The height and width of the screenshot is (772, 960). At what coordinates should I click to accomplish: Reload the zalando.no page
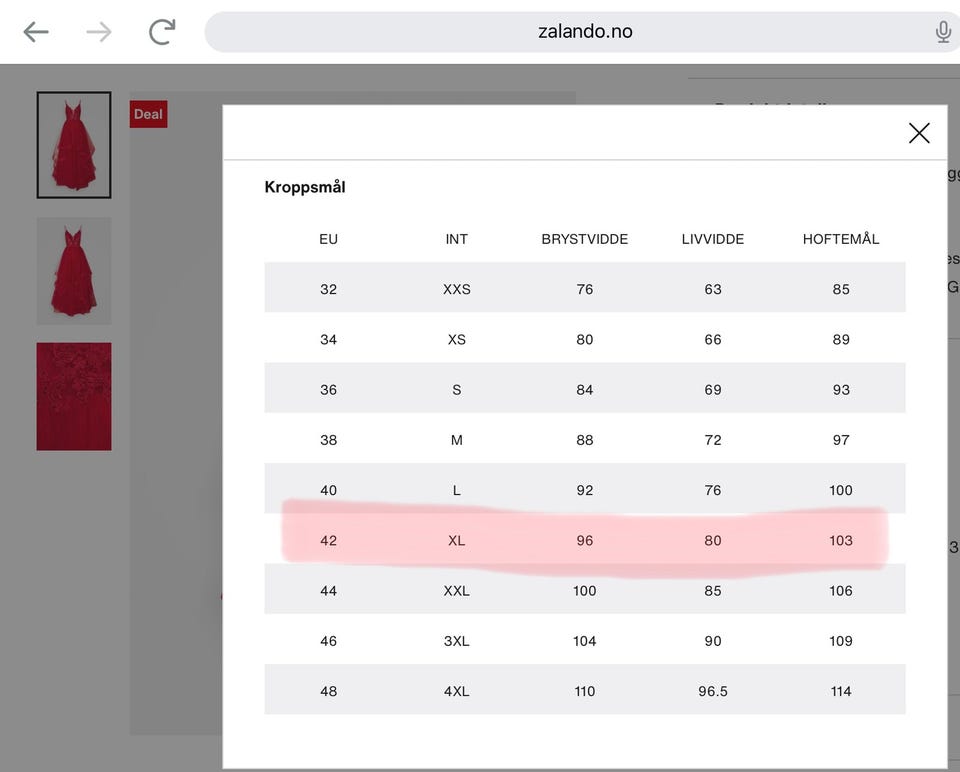(162, 32)
